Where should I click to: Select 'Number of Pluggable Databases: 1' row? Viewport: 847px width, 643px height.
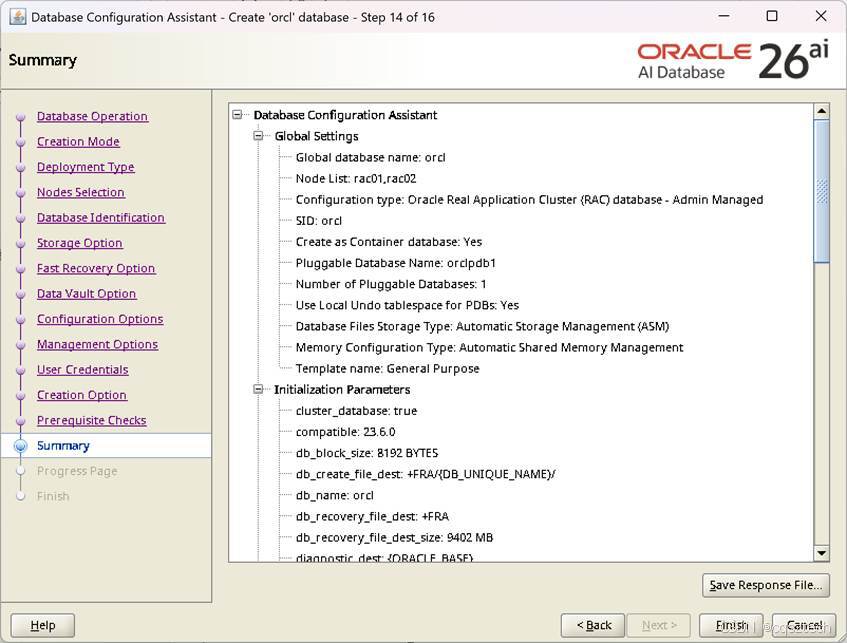click(391, 284)
